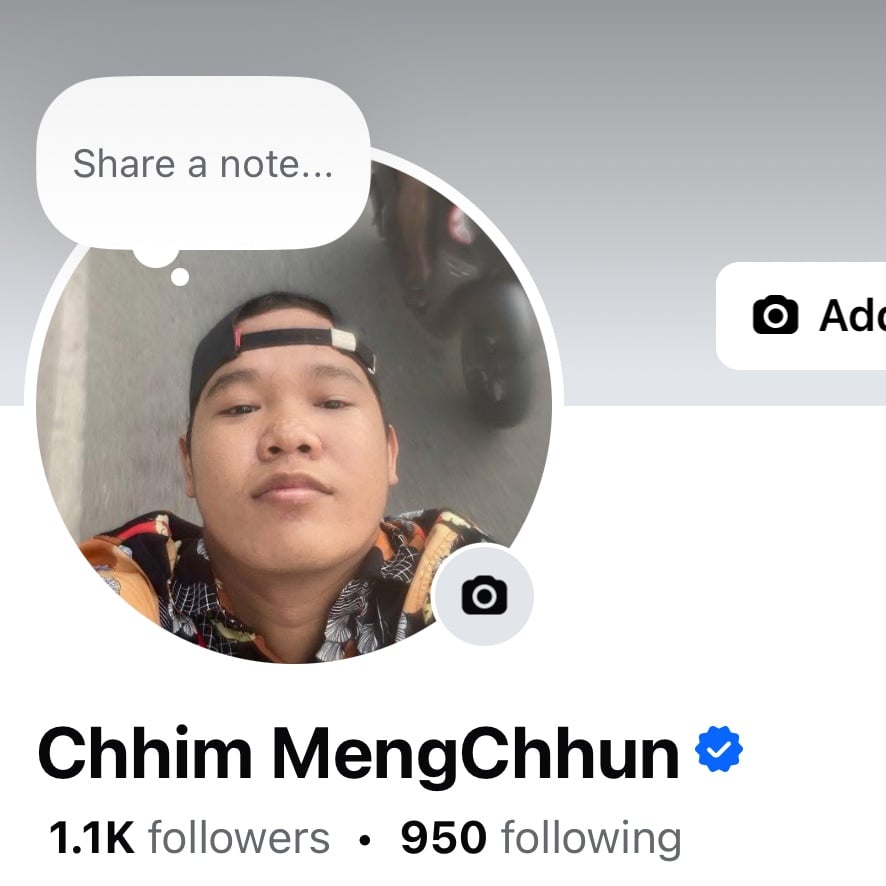886x886 pixels.
Task: Tap the small thought bubble tail dot
Action: coord(180,277)
